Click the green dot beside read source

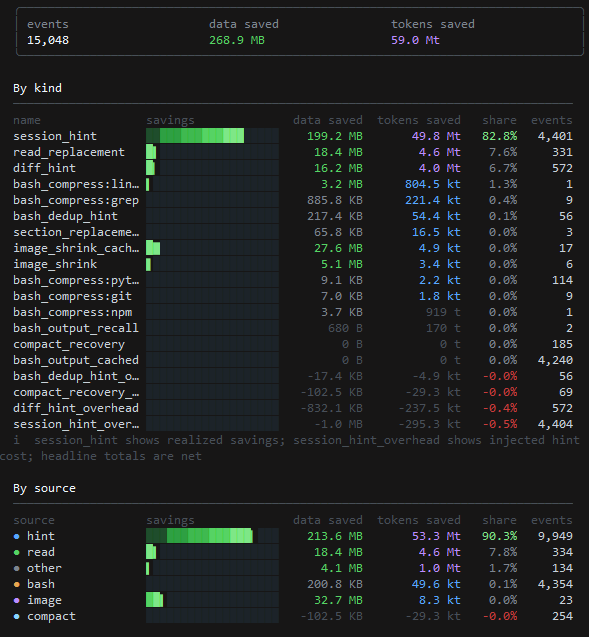(x=17, y=552)
